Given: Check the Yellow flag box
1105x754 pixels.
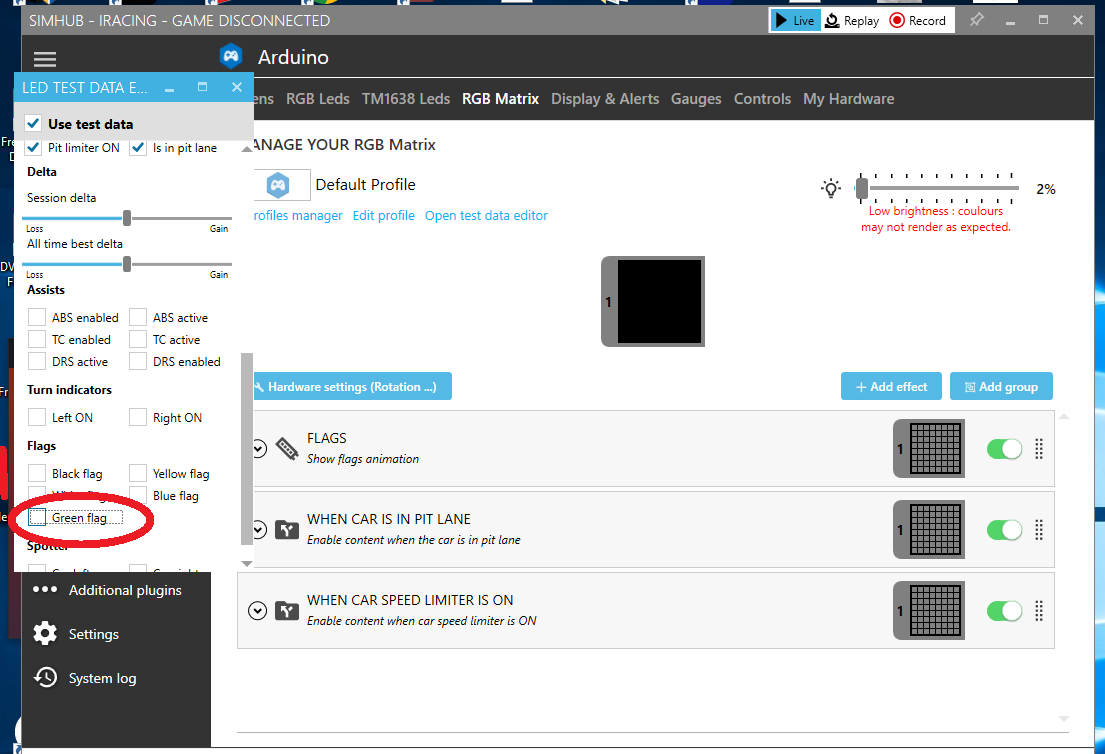Looking at the screenshot, I should pos(138,474).
